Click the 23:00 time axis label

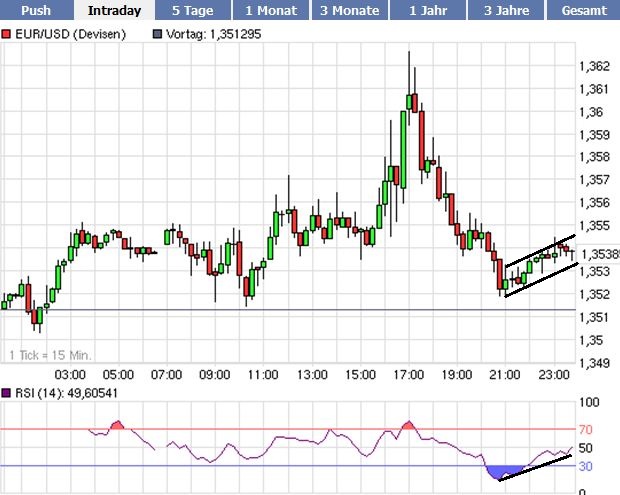(554, 374)
